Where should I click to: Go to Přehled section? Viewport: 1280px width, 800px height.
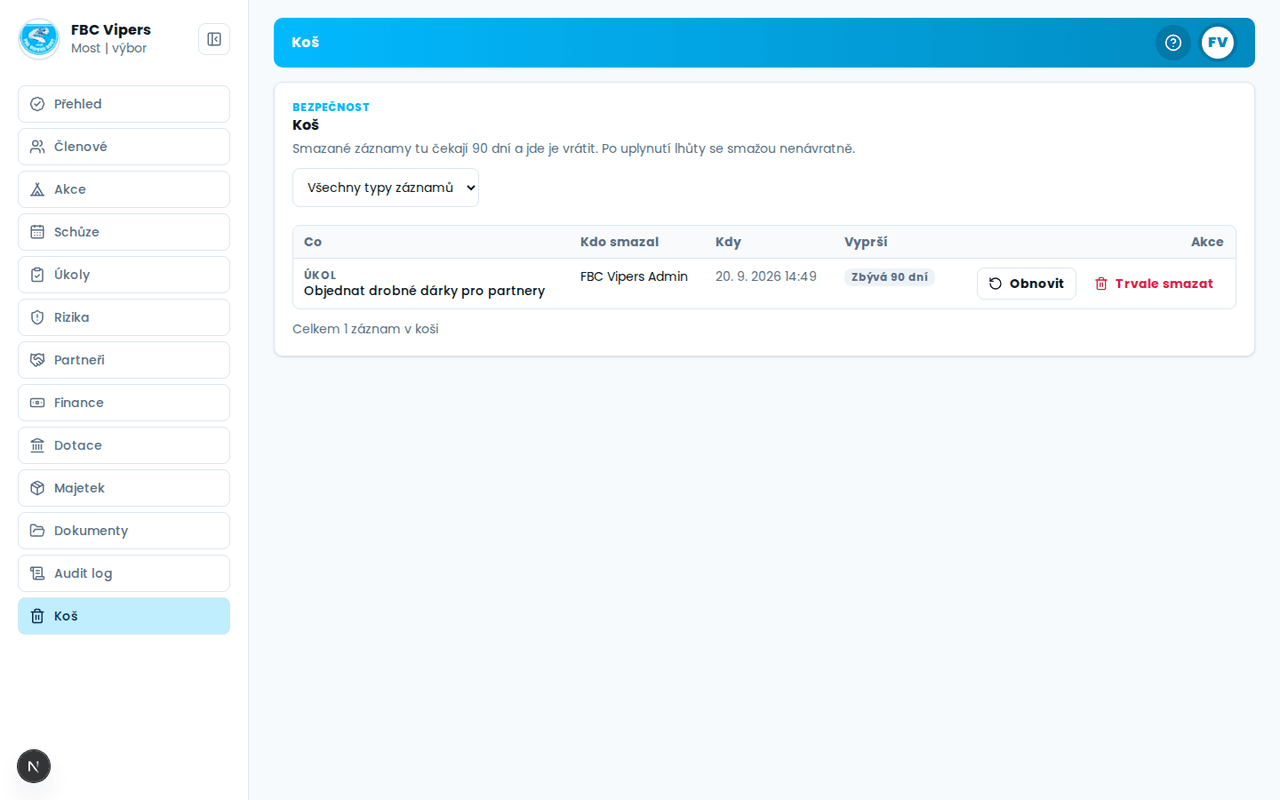(124, 104)
